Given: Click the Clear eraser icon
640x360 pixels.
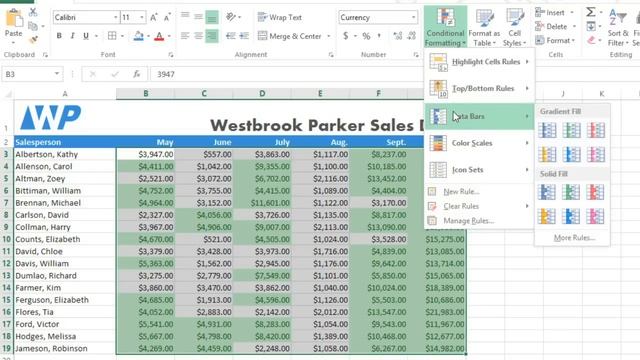Looking at the screenshot, I should [591, 40].
